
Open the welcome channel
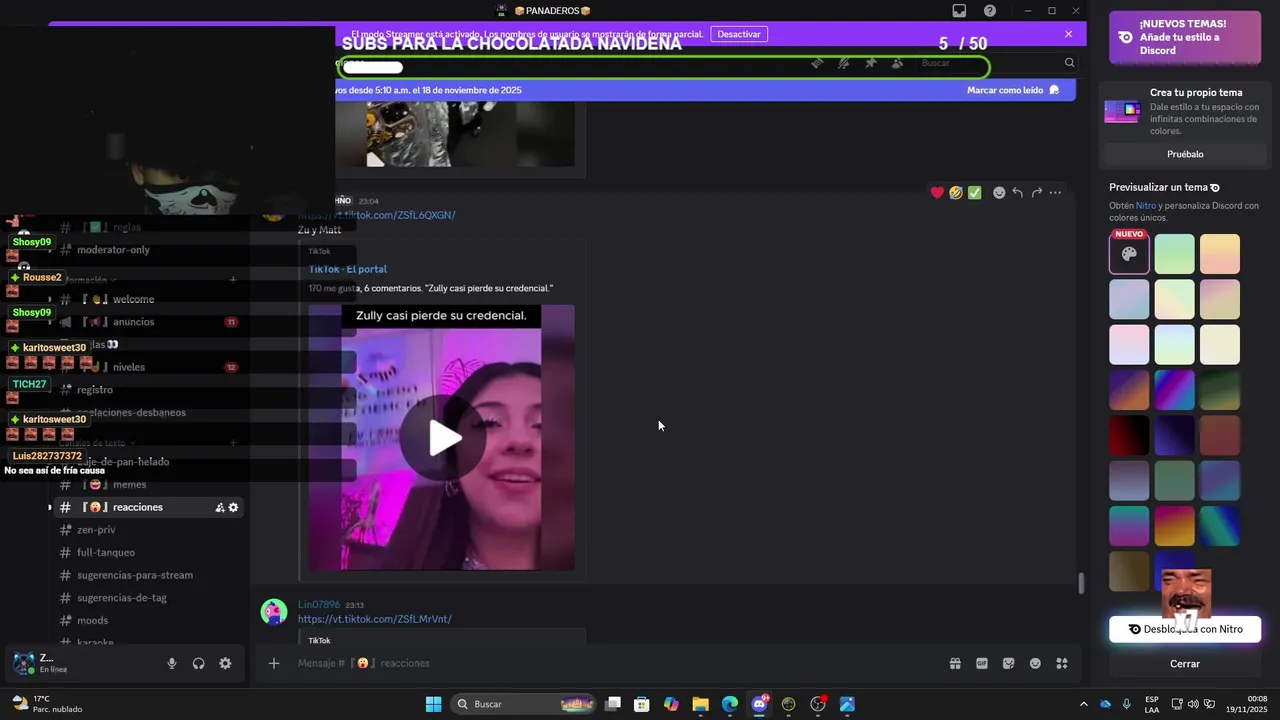click(x=133, y=299)
